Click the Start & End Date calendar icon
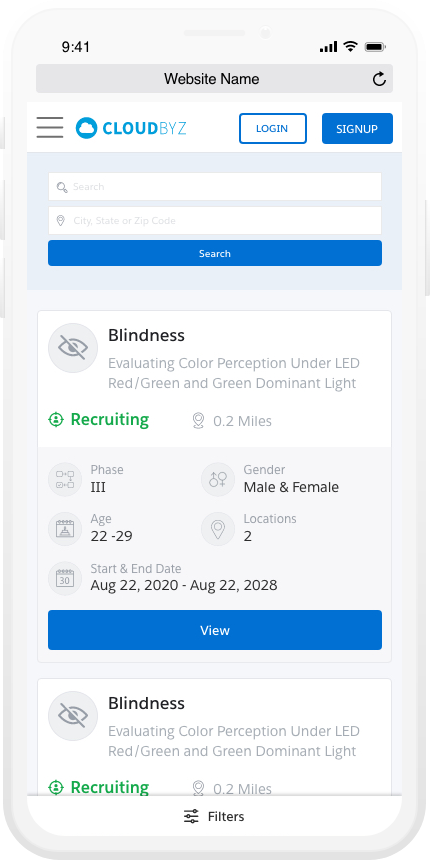Image resolution: width=430 pixels, height=860 pixels. pyautogui.click(x=65, y=579)
